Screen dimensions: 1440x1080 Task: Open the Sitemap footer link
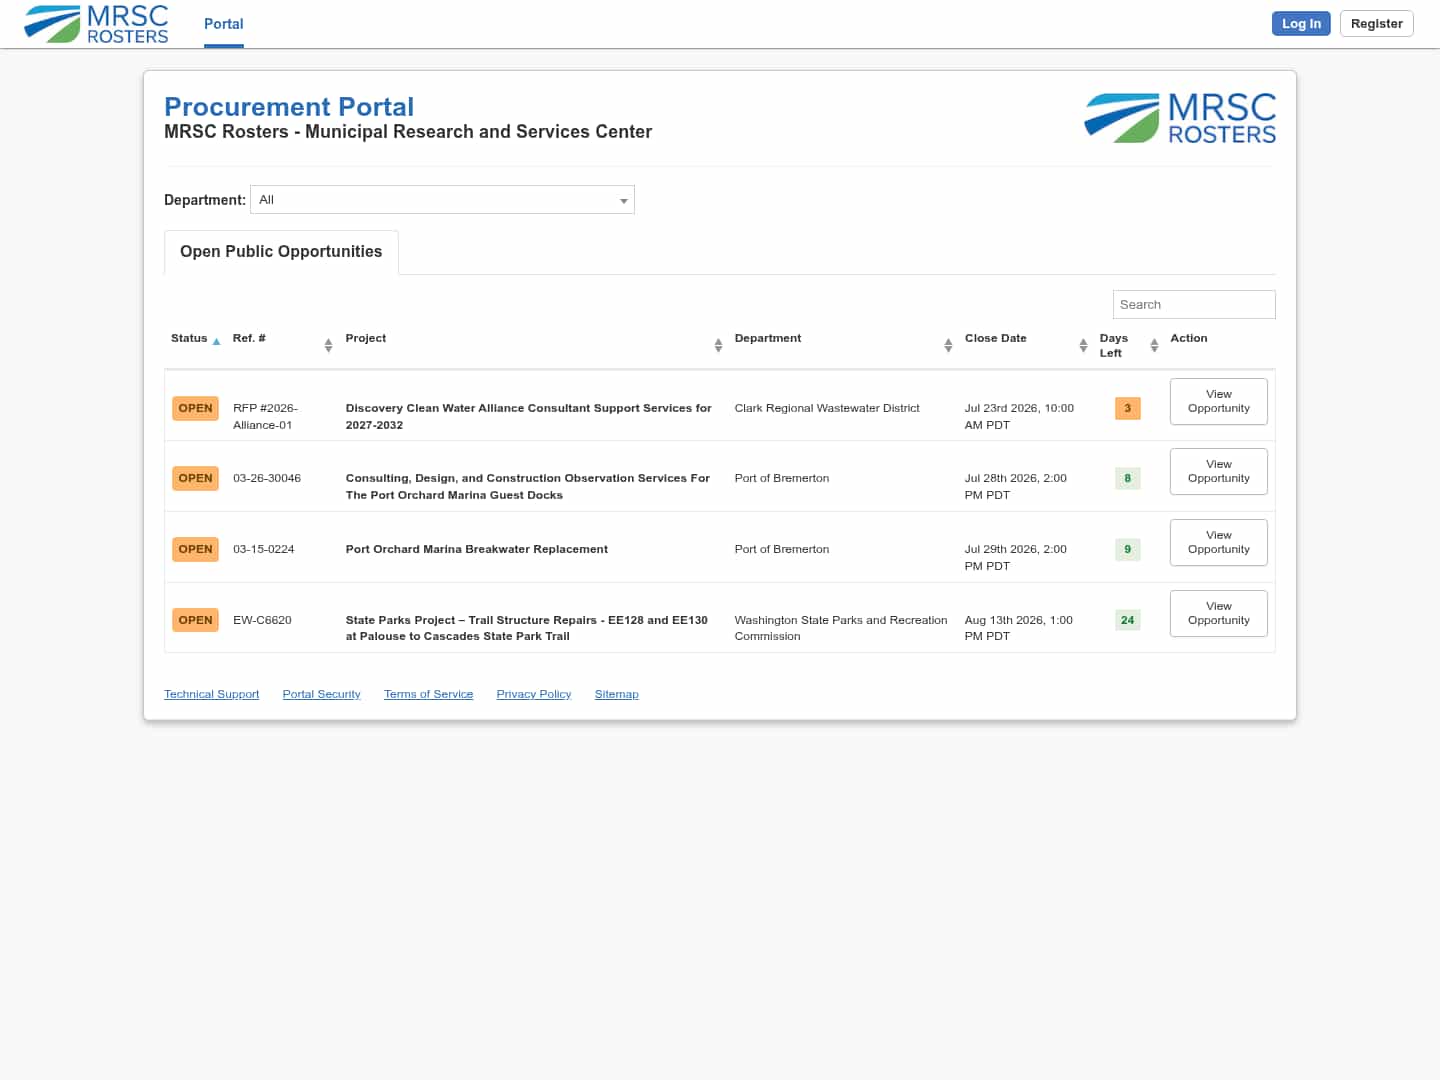tap(616, 694)
